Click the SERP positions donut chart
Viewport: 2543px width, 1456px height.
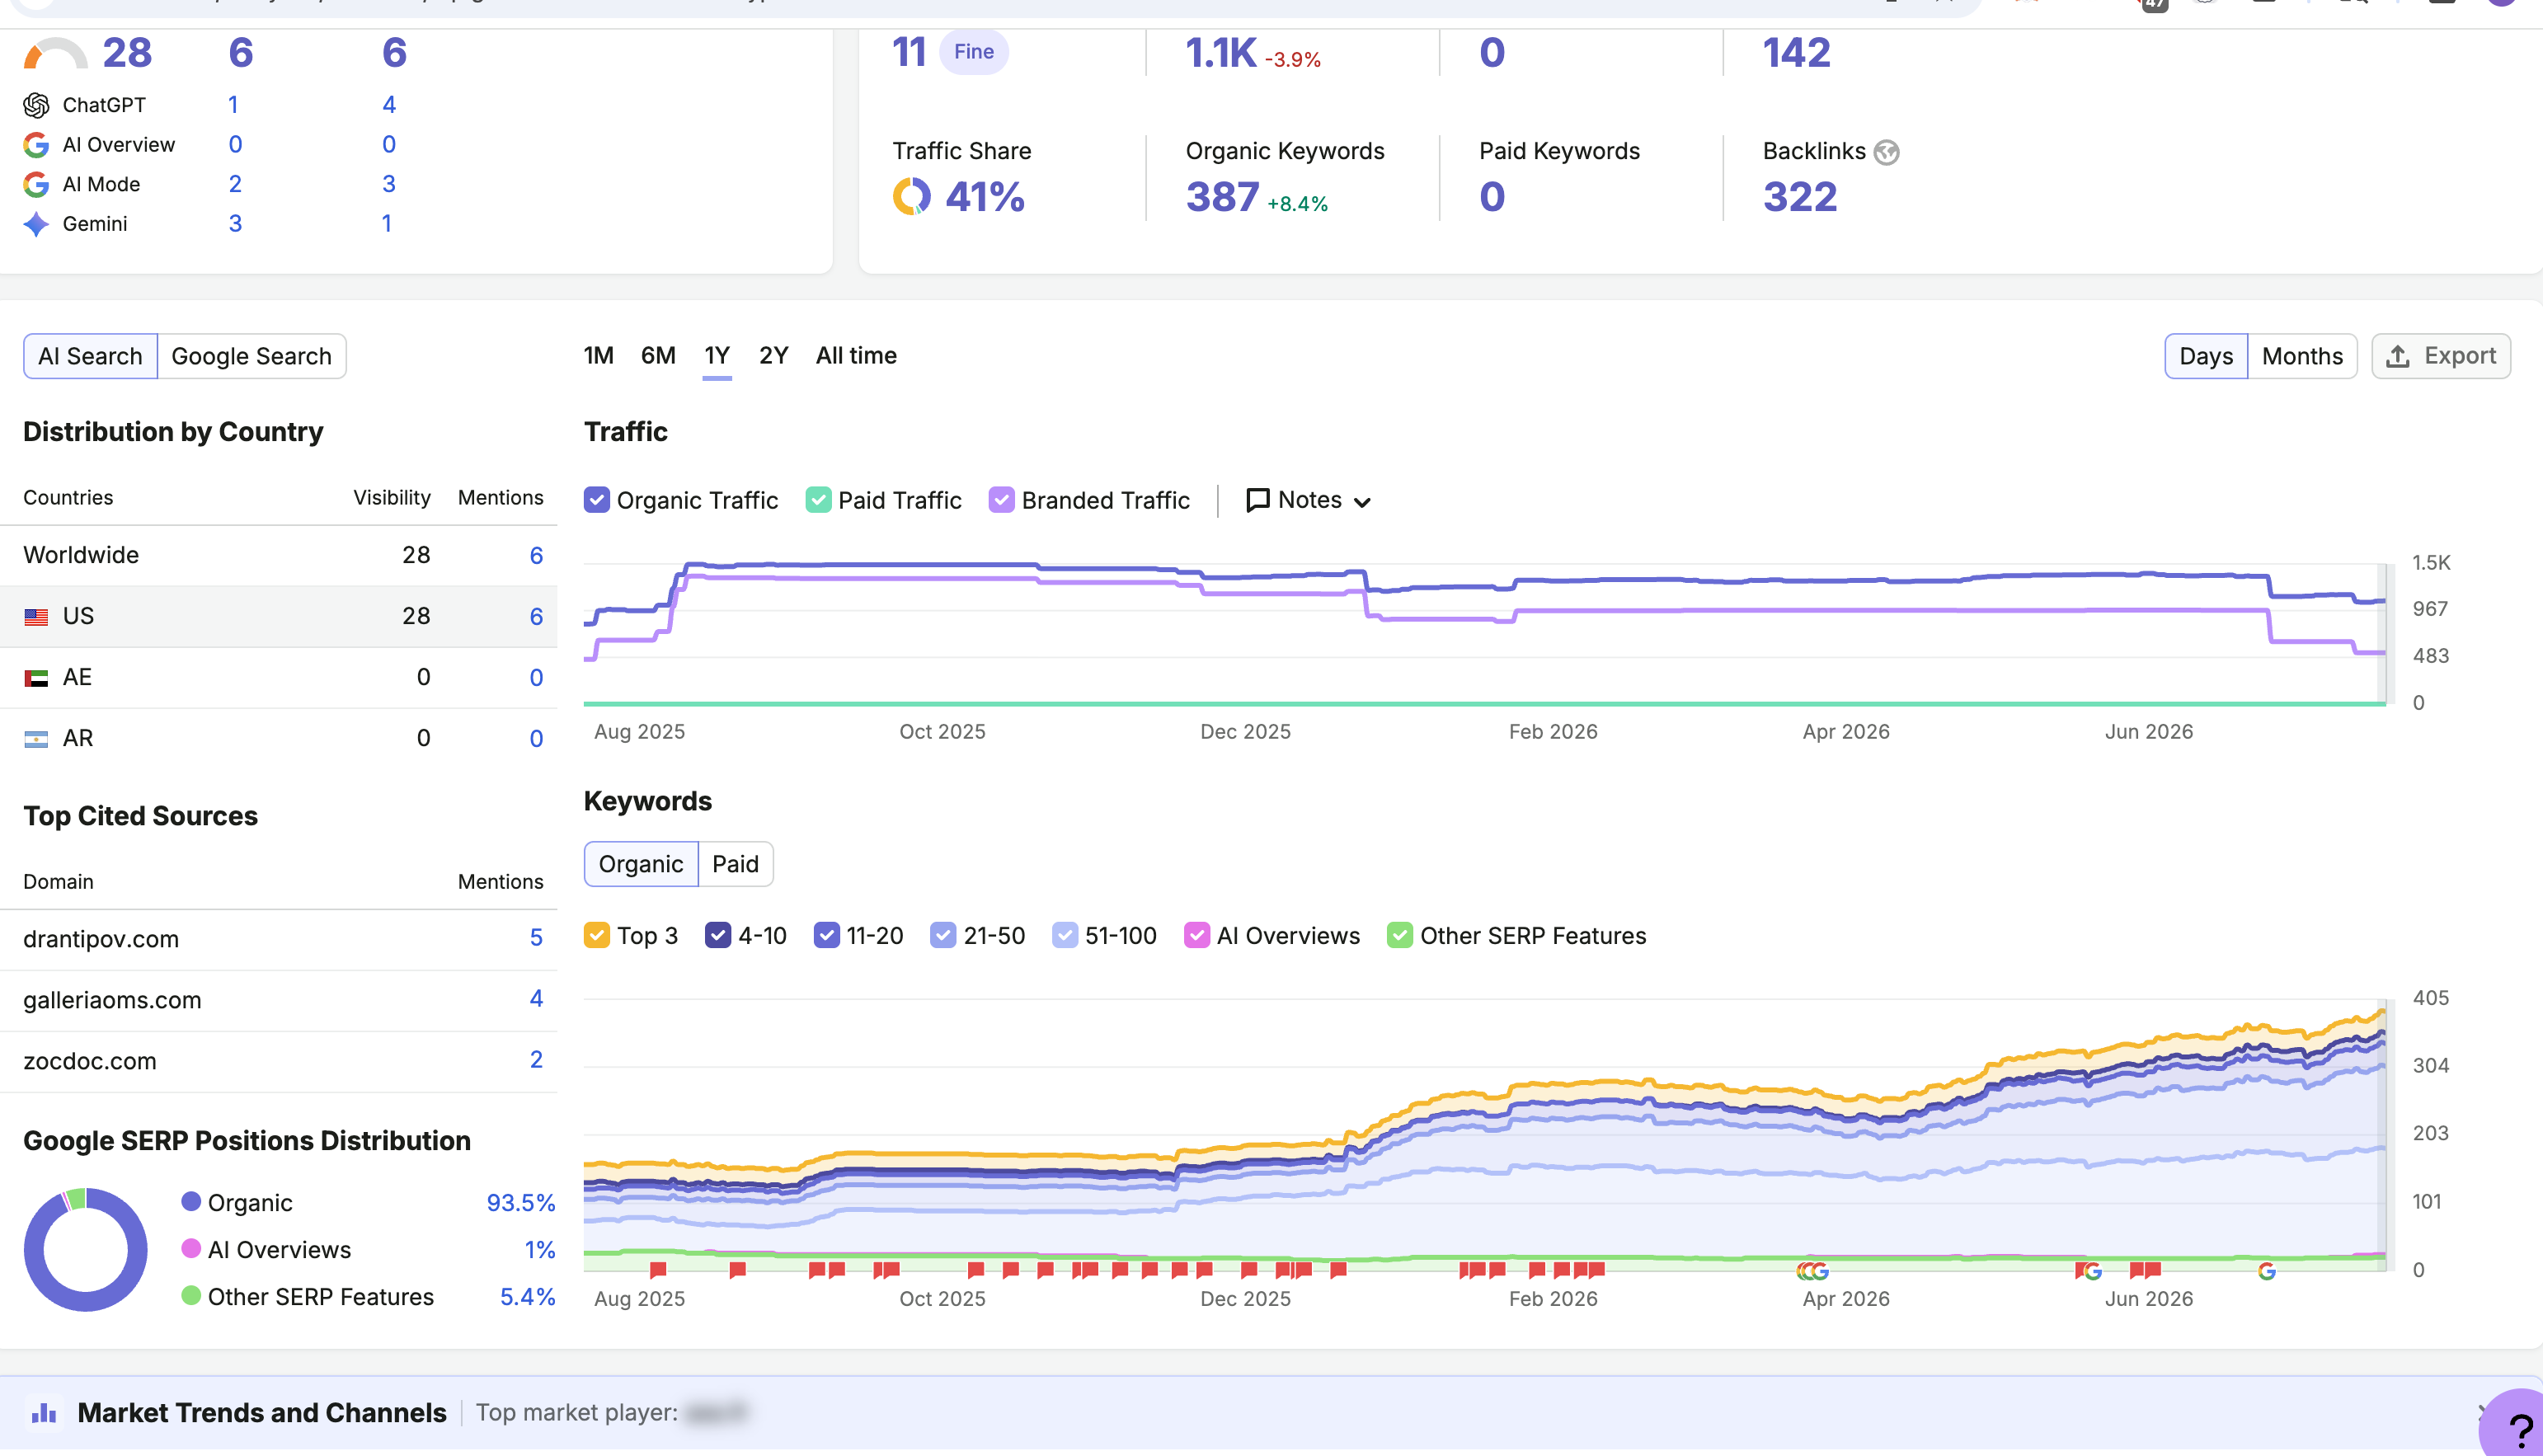click(x=86, y=1250)
